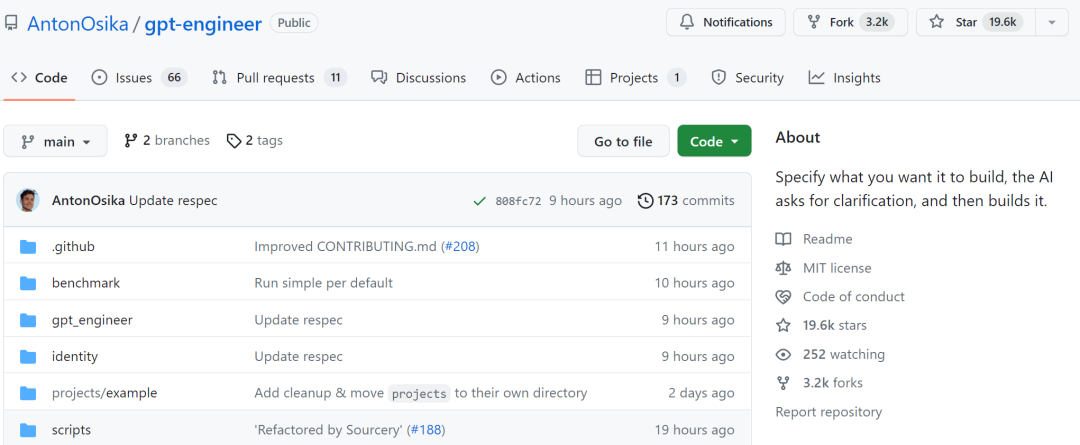Open the Run simple per default commit
The image size is (1080, 445).
323,283
